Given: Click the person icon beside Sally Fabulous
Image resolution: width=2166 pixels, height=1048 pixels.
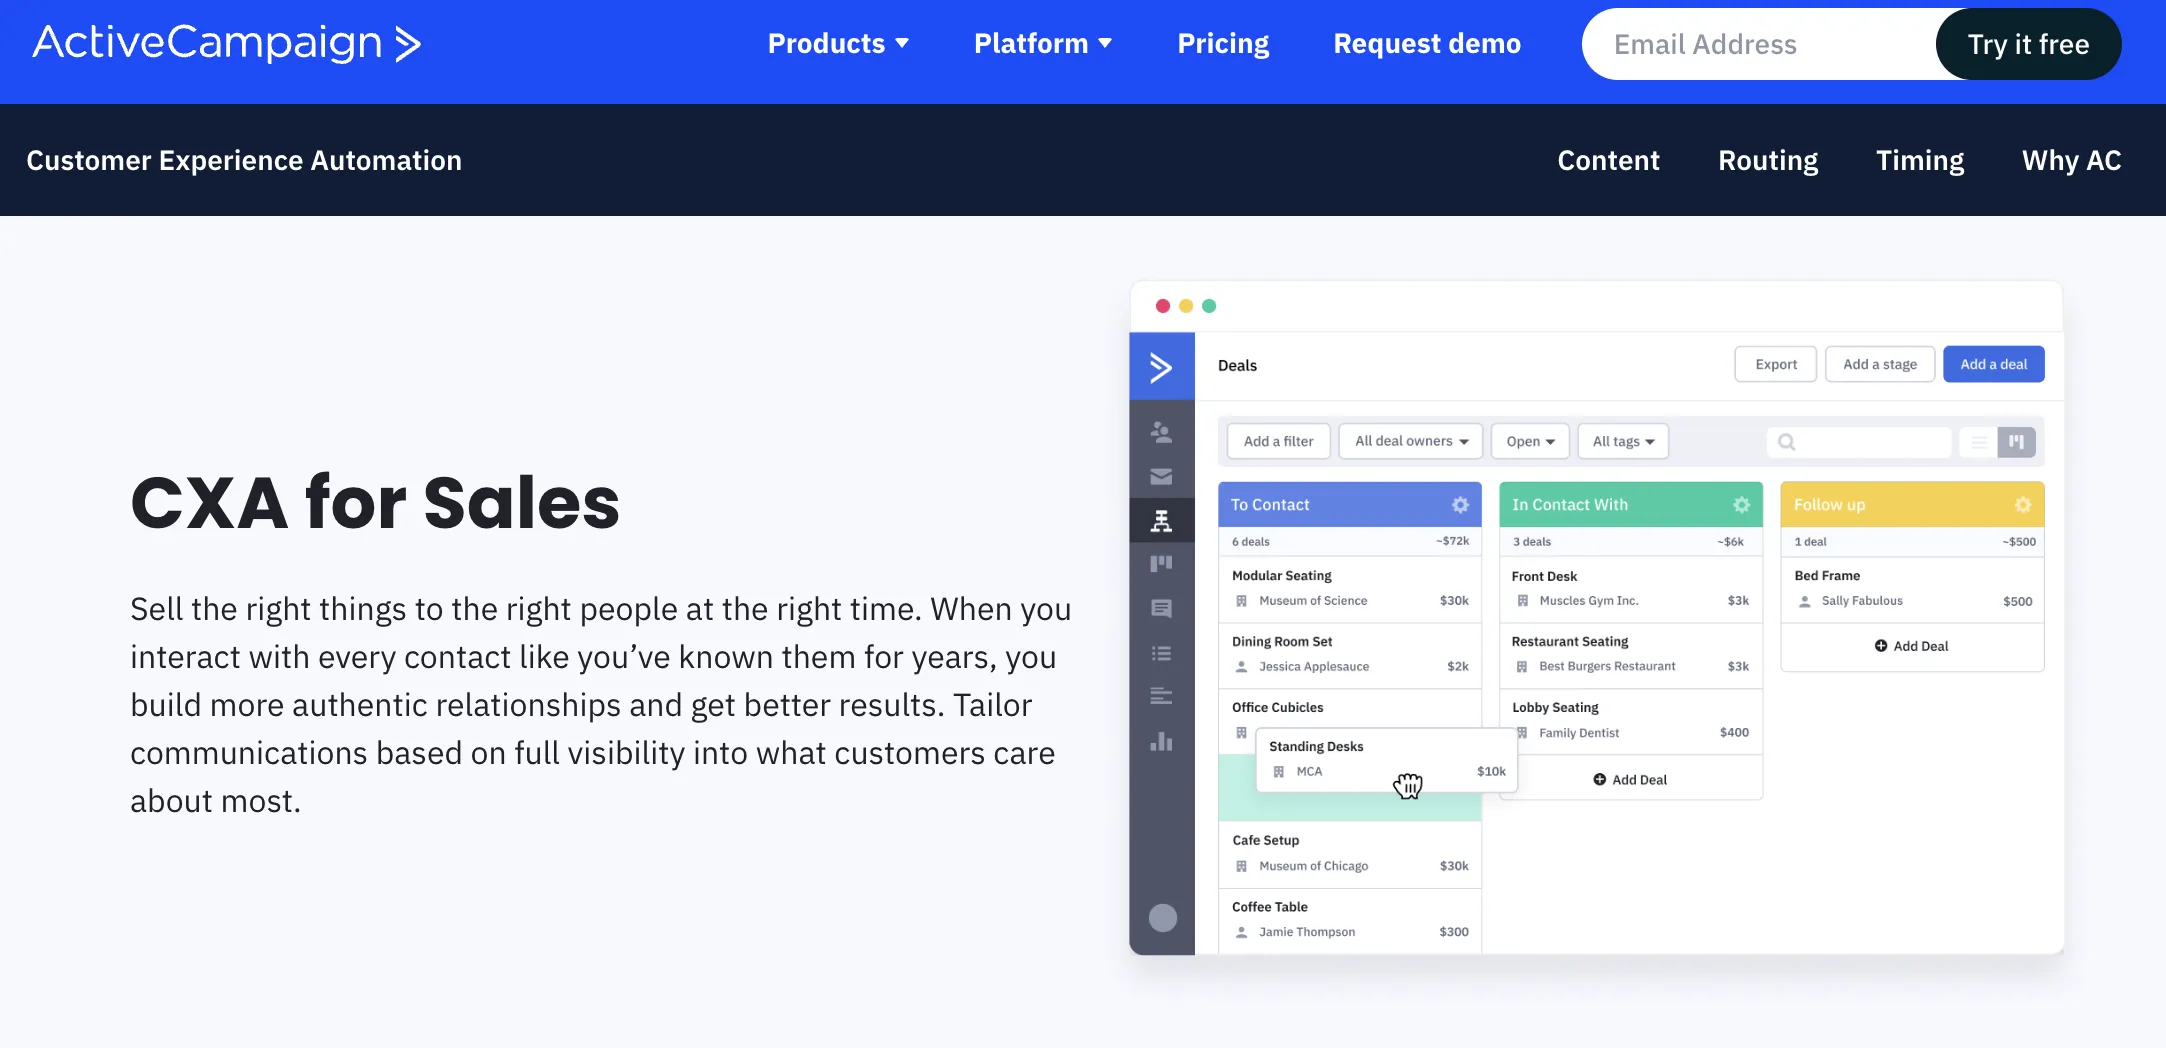Looking at the screenshot, I should coord(1804,601).
